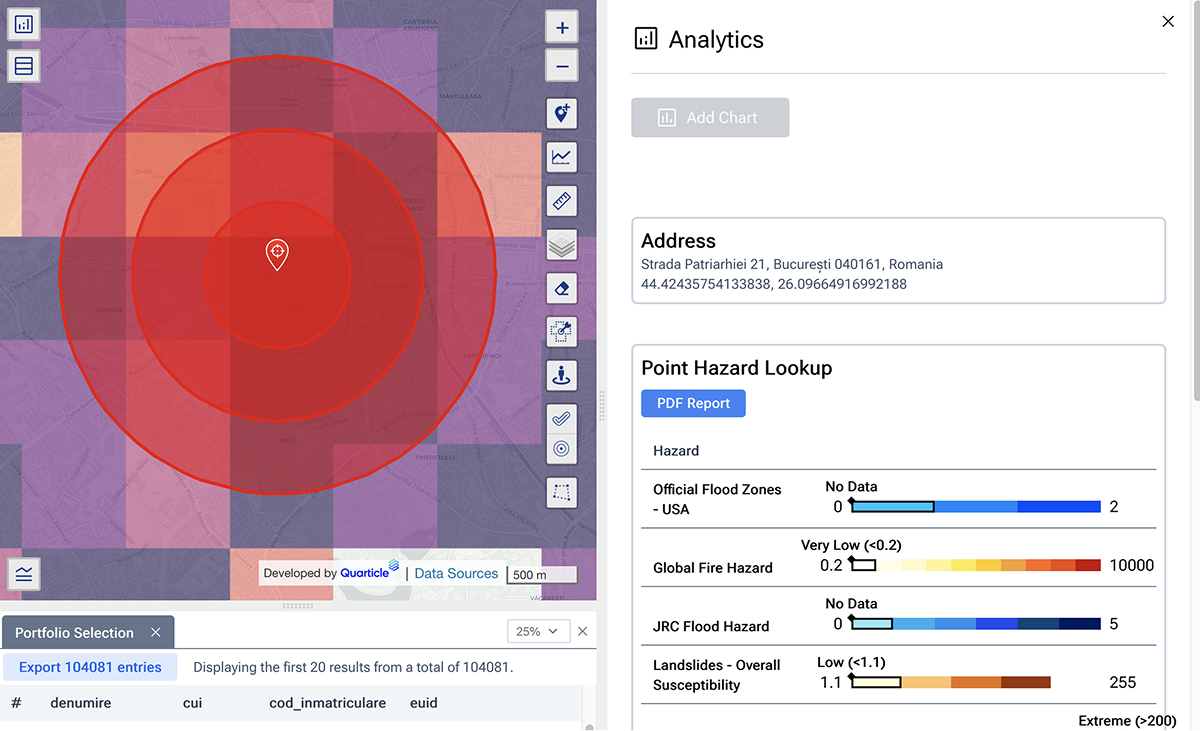Open the Data Sources menu link
This screenshot has height=731, width=1200.
click(455, 573)
